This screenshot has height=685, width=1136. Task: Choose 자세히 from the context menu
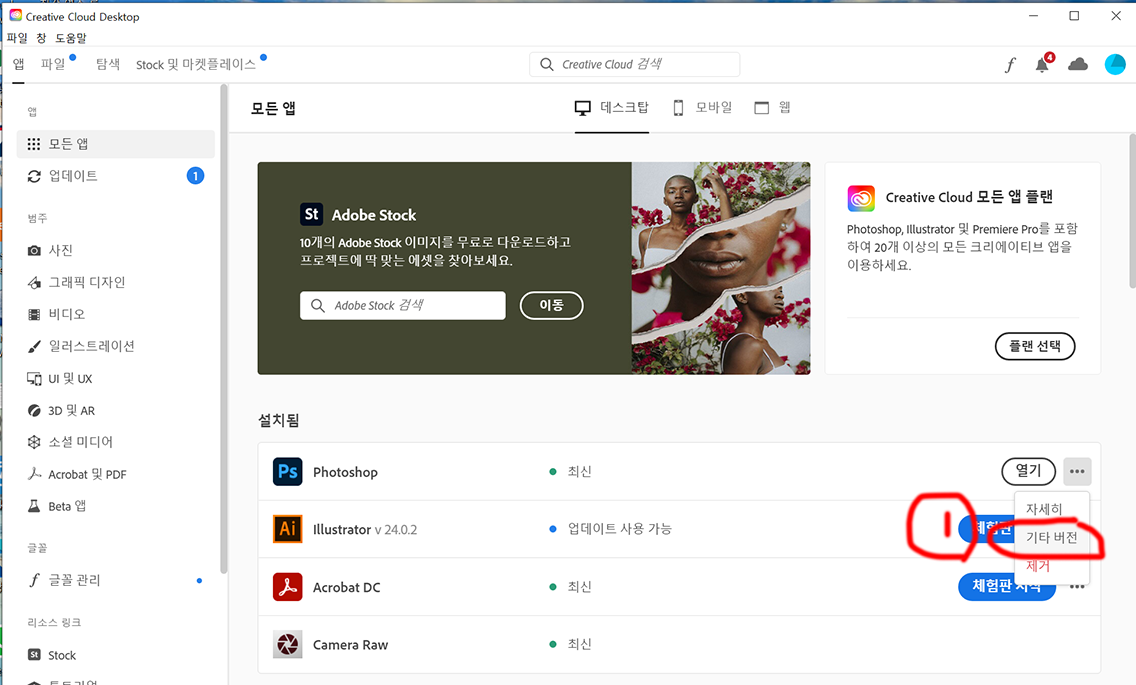[1044, 509]
